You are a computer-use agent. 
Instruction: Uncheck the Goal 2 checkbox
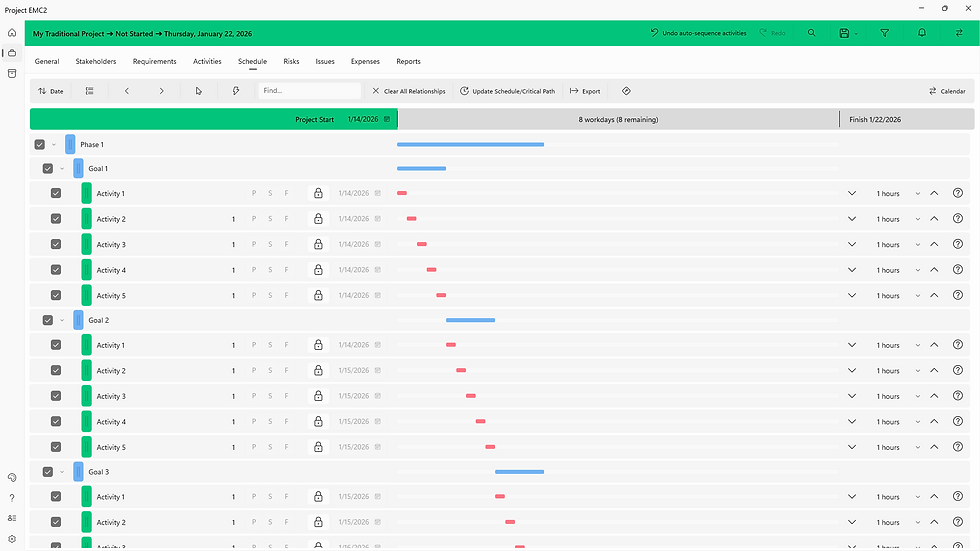(x=48, y=320)
